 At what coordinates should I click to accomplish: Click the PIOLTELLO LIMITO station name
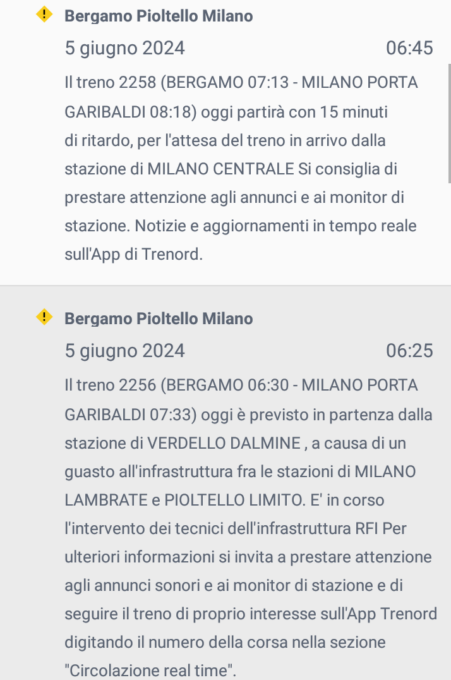pos(233,500)
